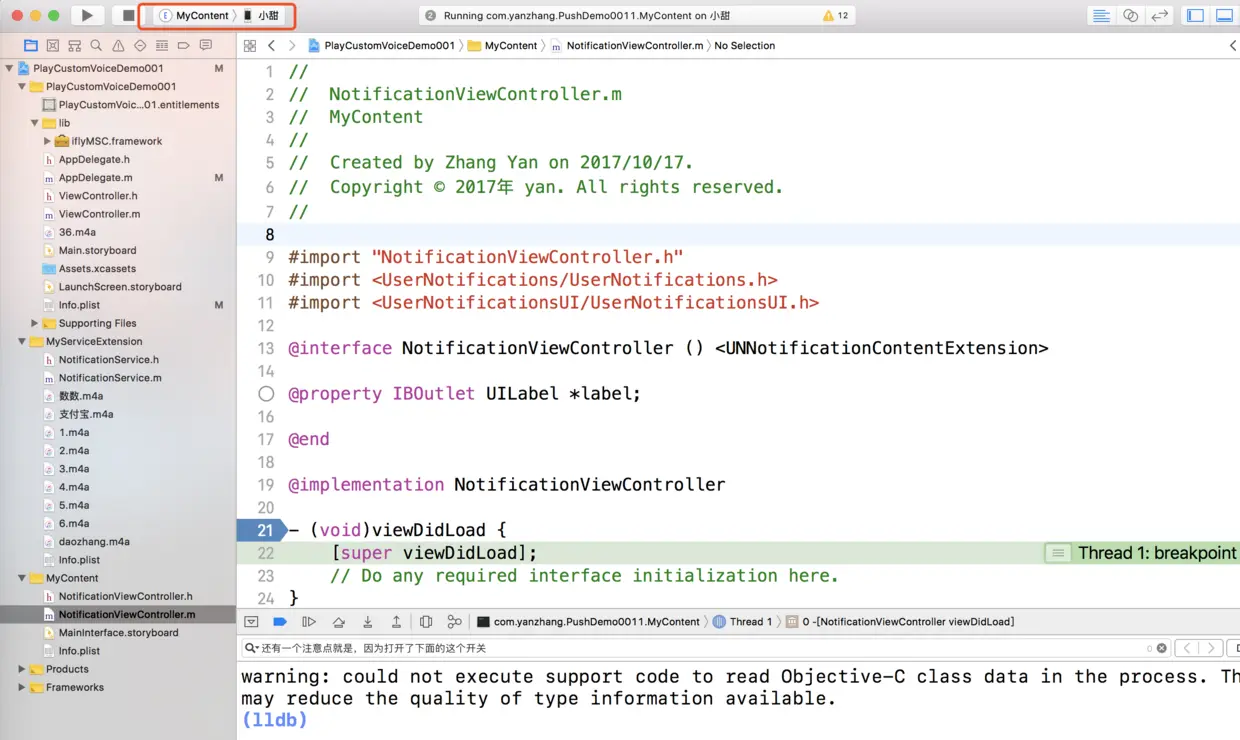Expand the Products group
1240x740 pixels.
coord(22,669)
